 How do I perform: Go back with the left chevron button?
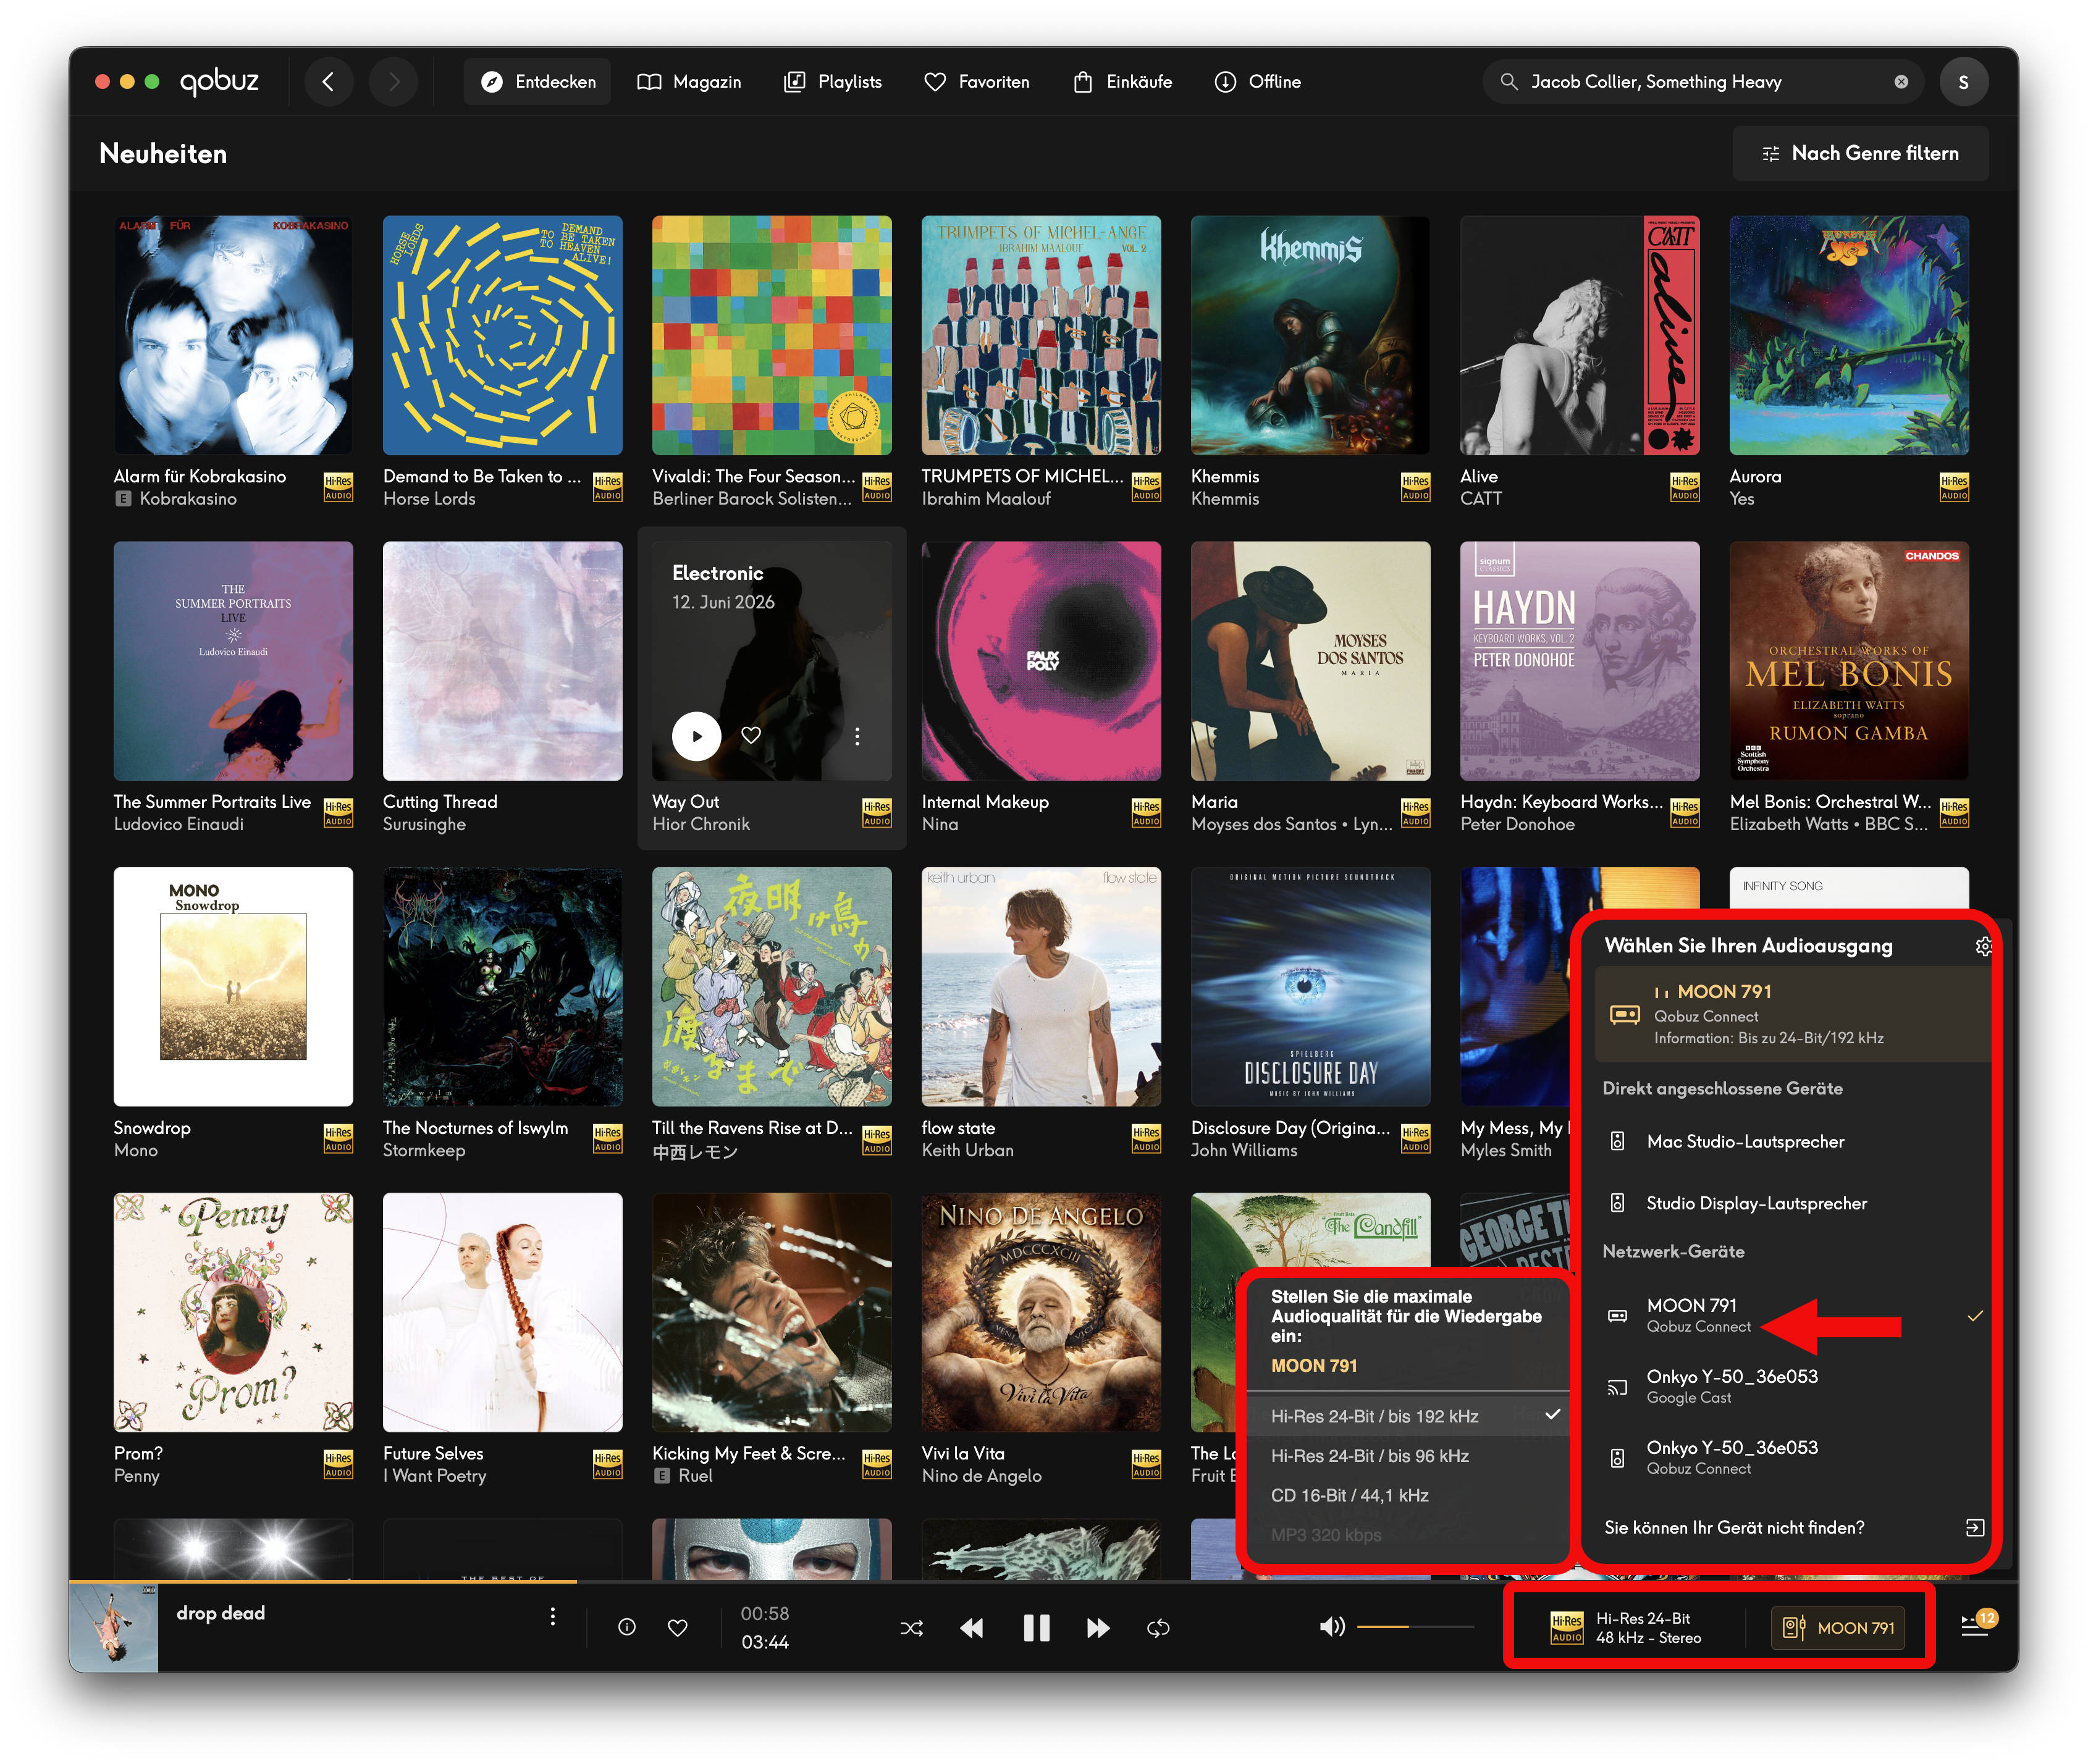click(x=328, y=82)
